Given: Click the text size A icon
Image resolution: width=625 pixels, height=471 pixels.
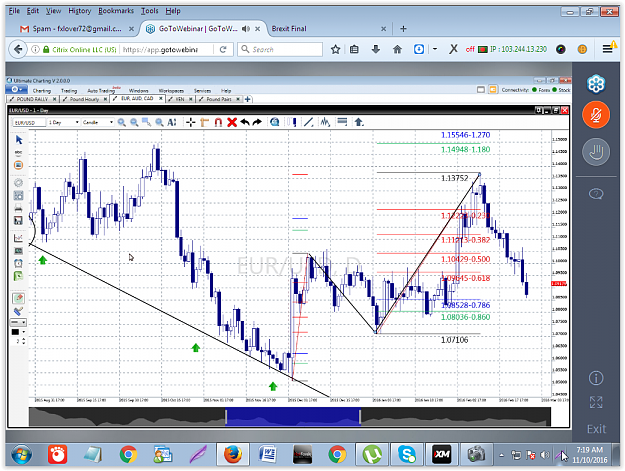Looking at the screenshot, I should tap(172, 122).
